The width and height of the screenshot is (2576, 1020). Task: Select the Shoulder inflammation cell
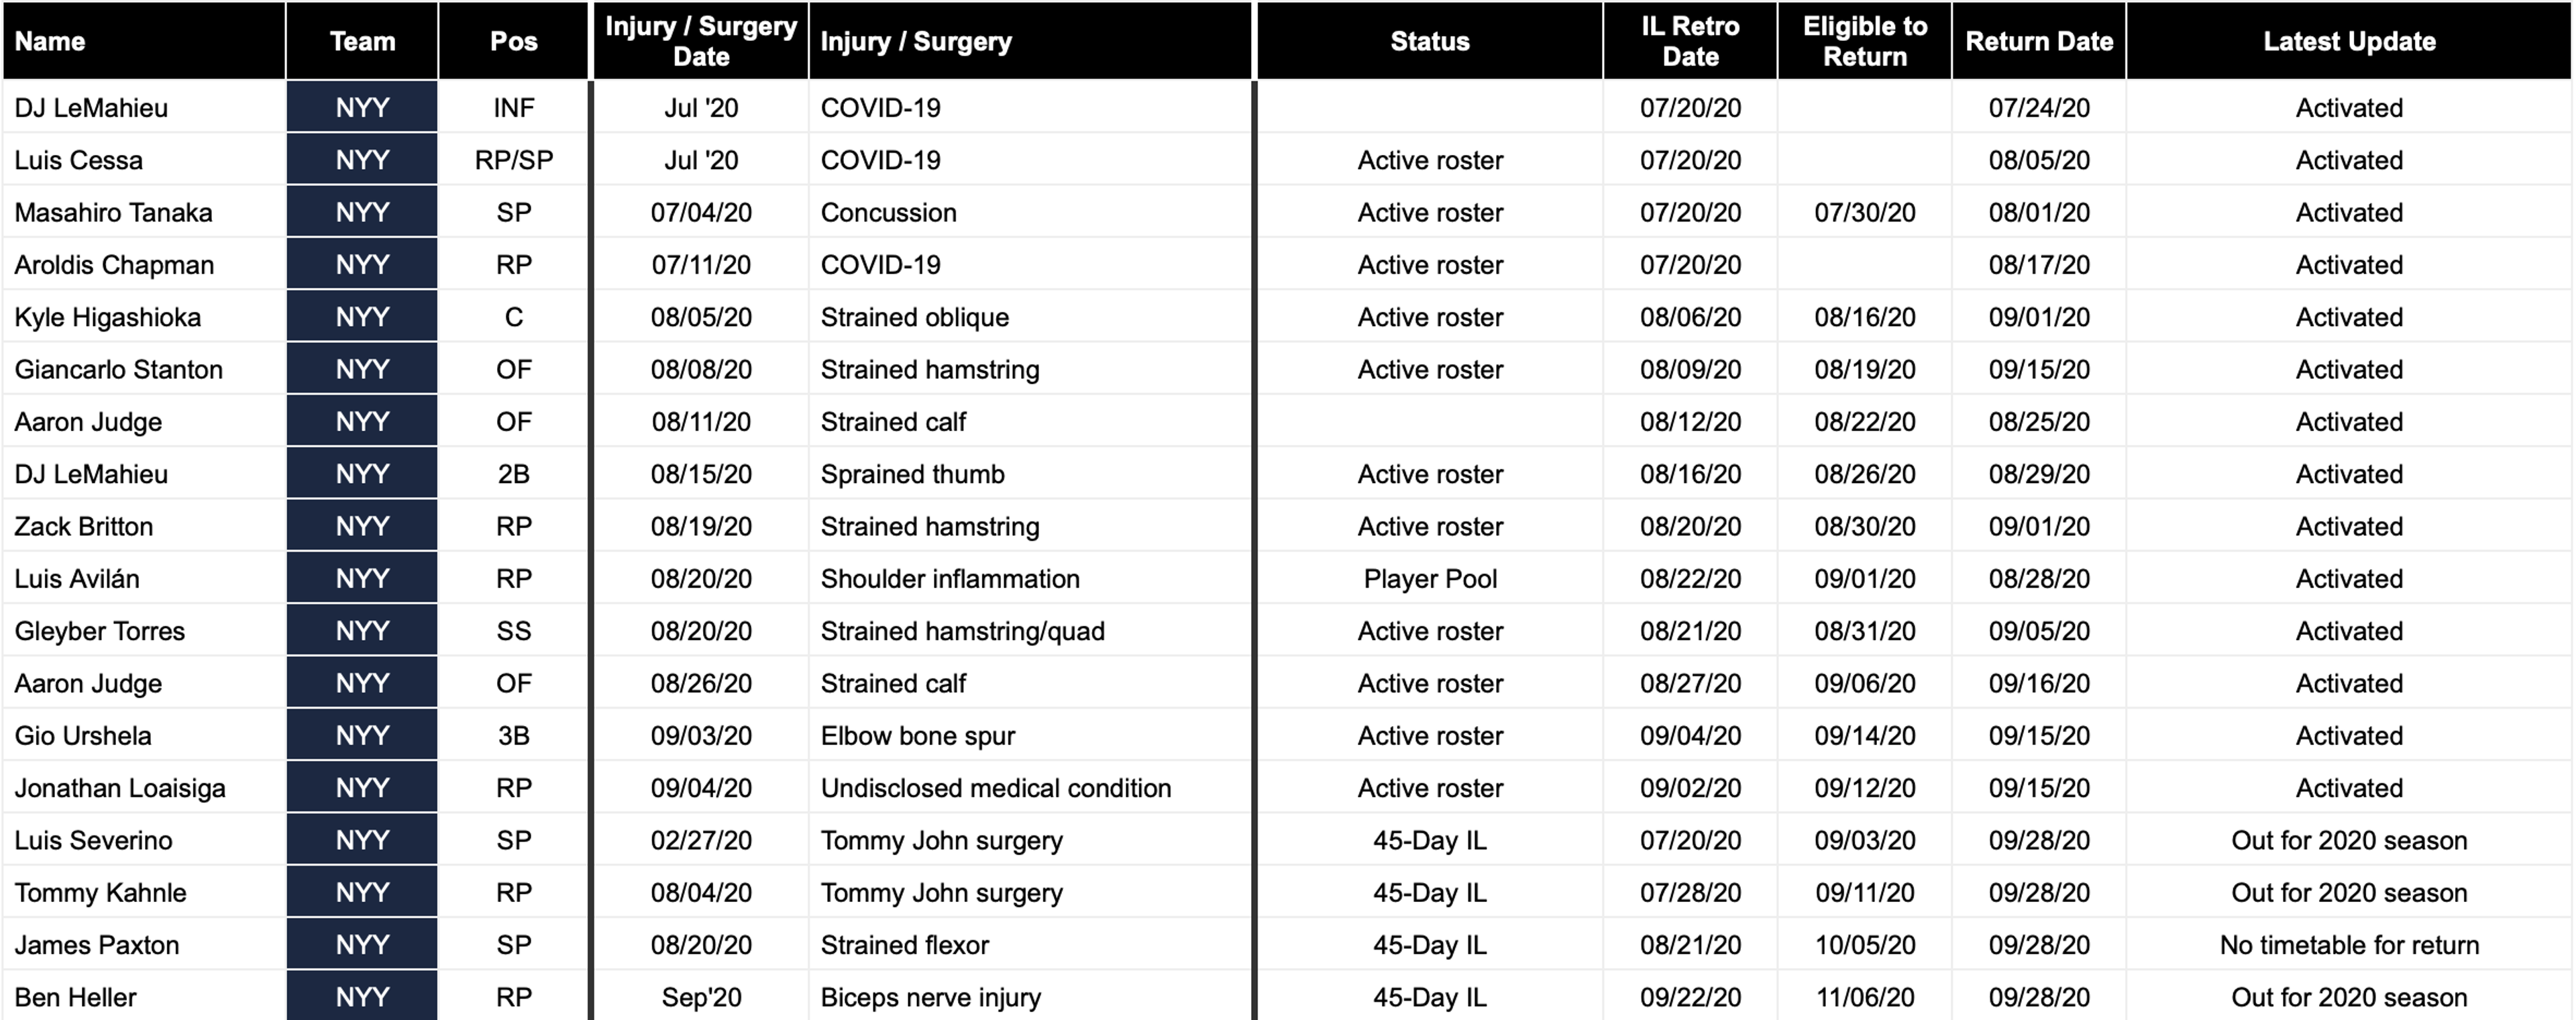(x=1030, y=579)
